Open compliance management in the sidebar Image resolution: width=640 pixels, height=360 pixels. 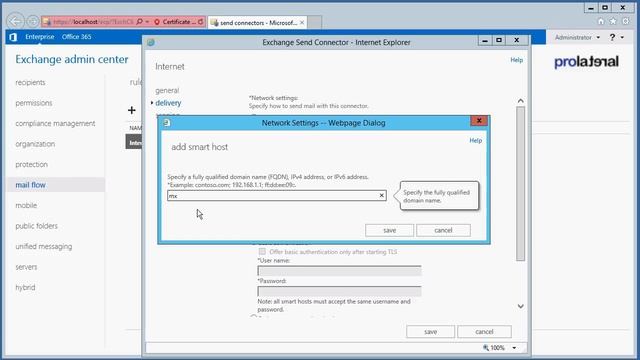[55, 123]
